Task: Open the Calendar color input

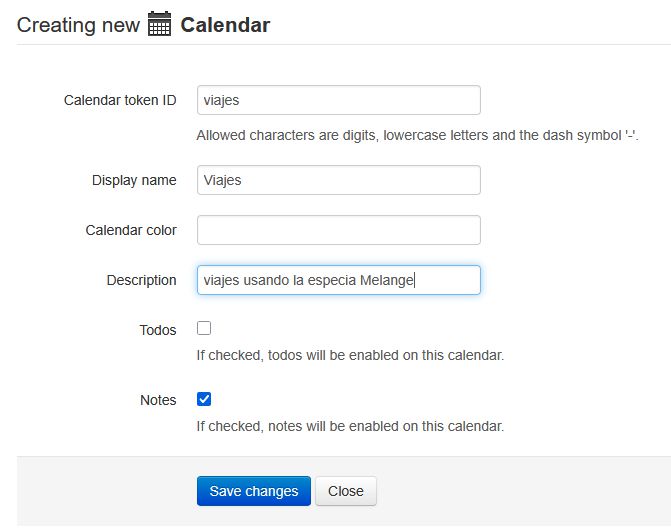Action: click(x=338, y=230)
